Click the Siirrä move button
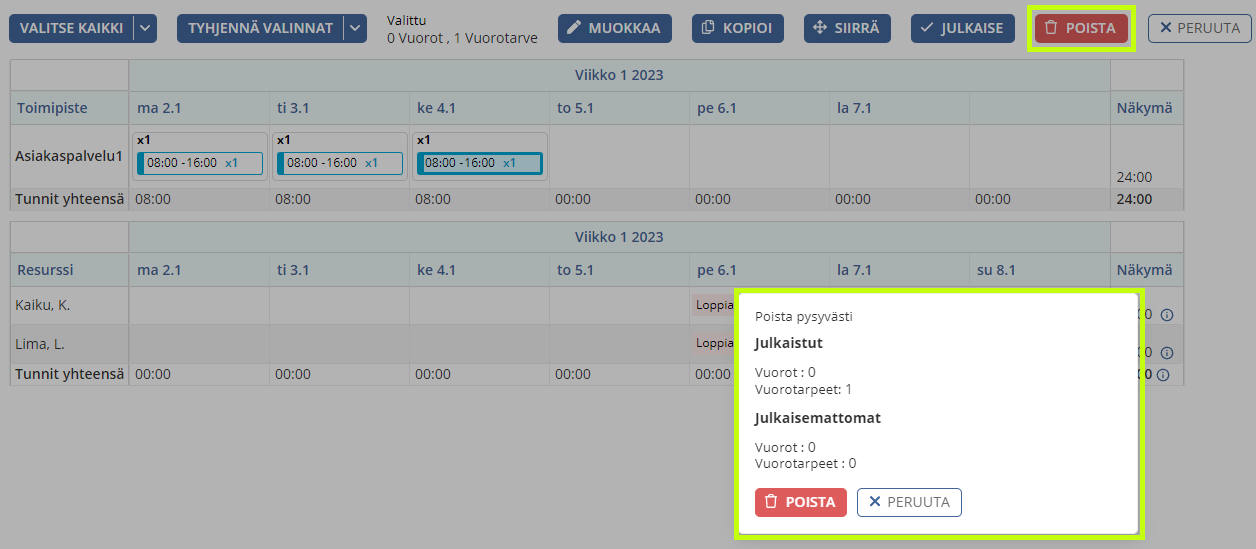This screenshot has height=549, width=1256. coord(846,28)
